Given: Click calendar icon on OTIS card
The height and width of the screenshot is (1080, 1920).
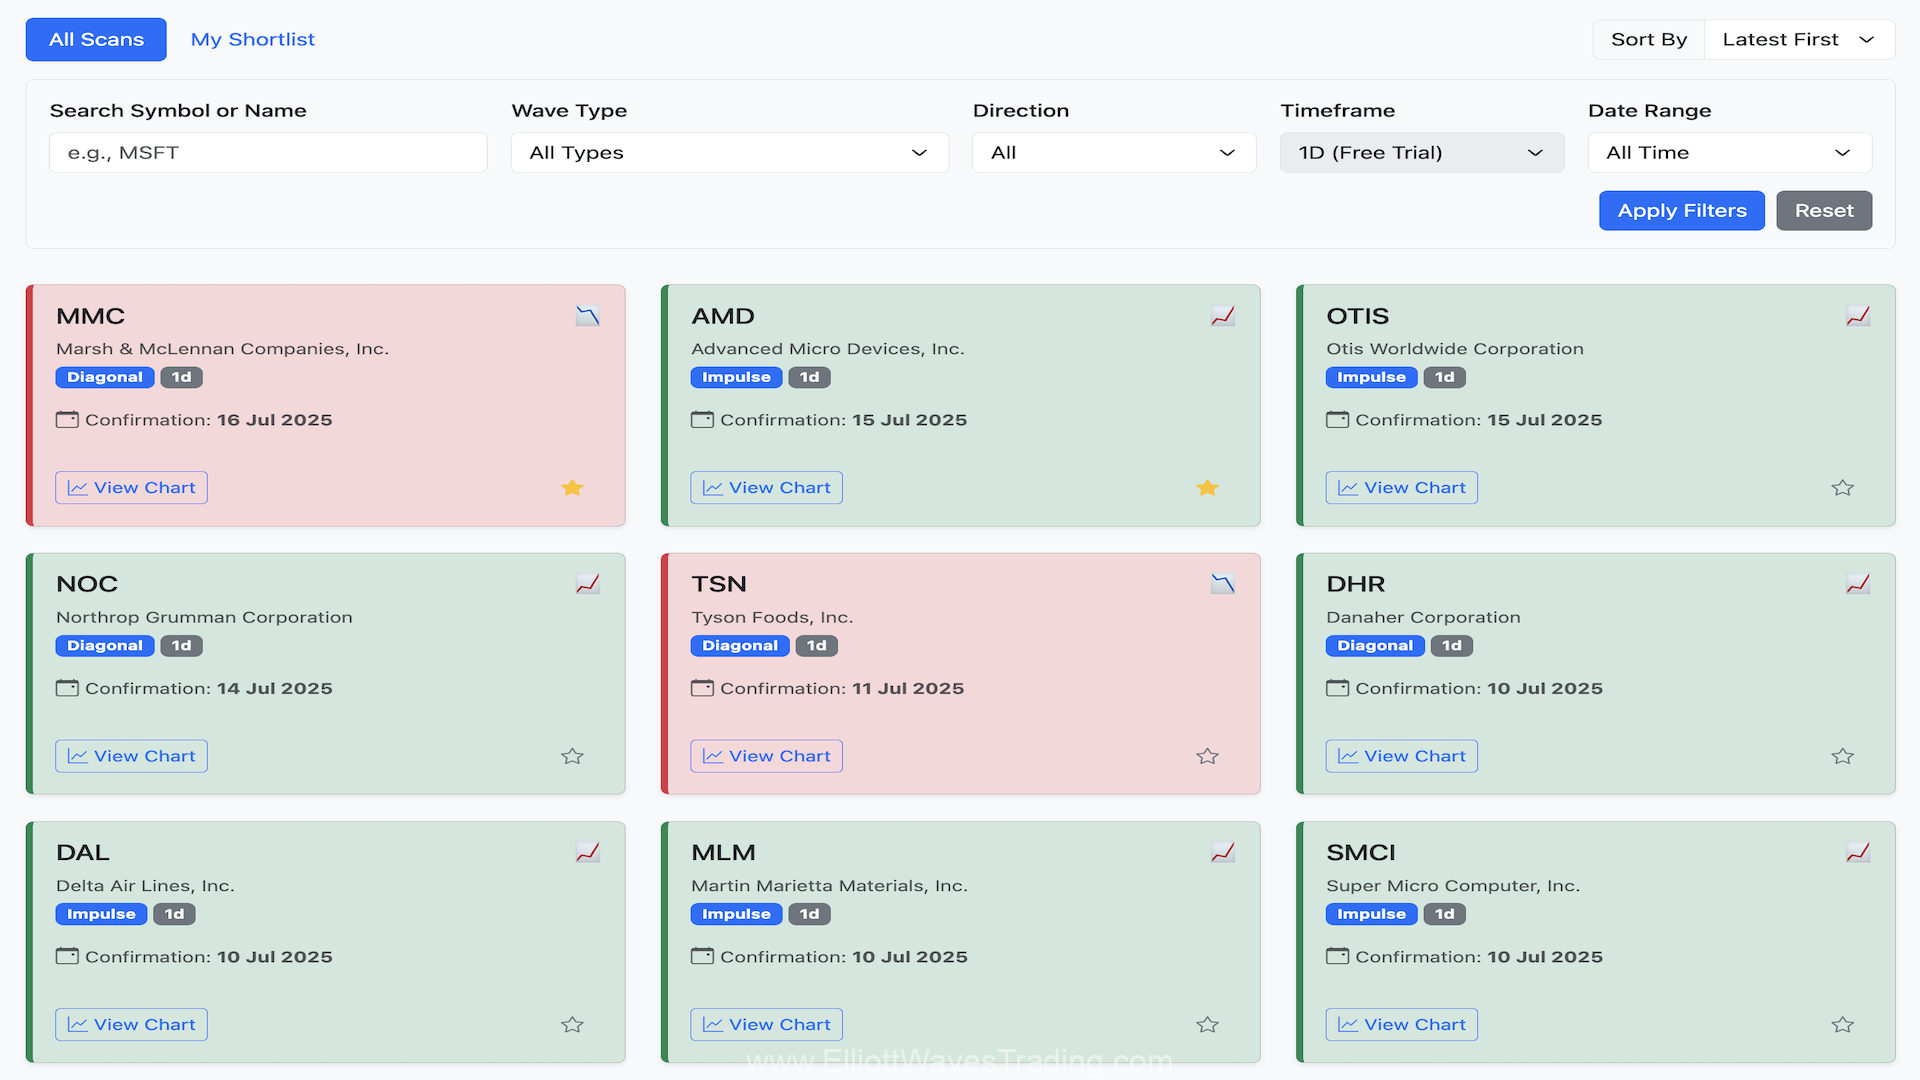Looking at the screenshot, I should tap(1337, 420).
